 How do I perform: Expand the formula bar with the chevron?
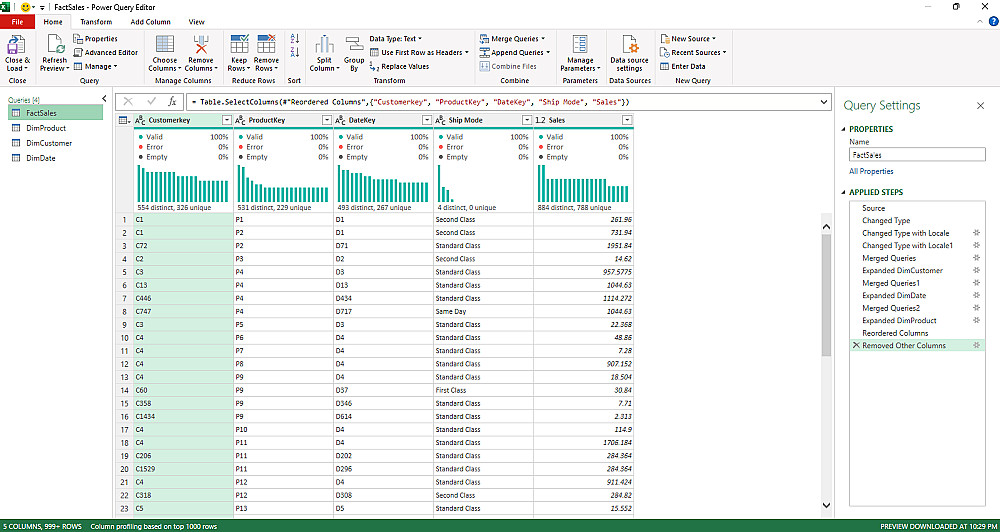823,101
